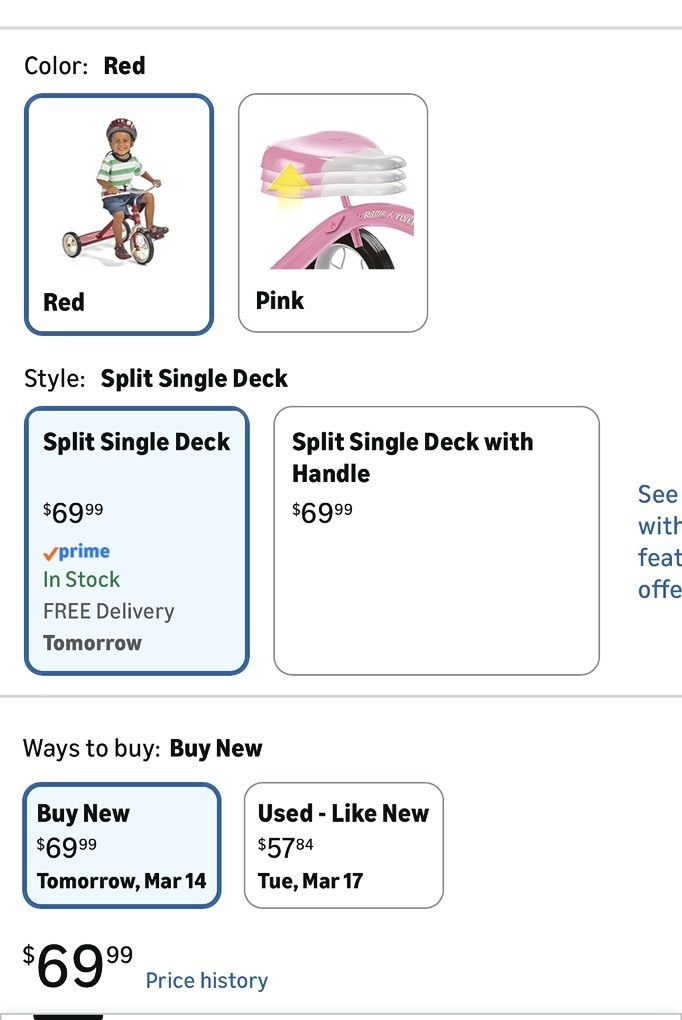Image resolution: width=682 pixels, height=1020 pixels.
Task: Select the Used - Like New option
Action: pos(343,845)
